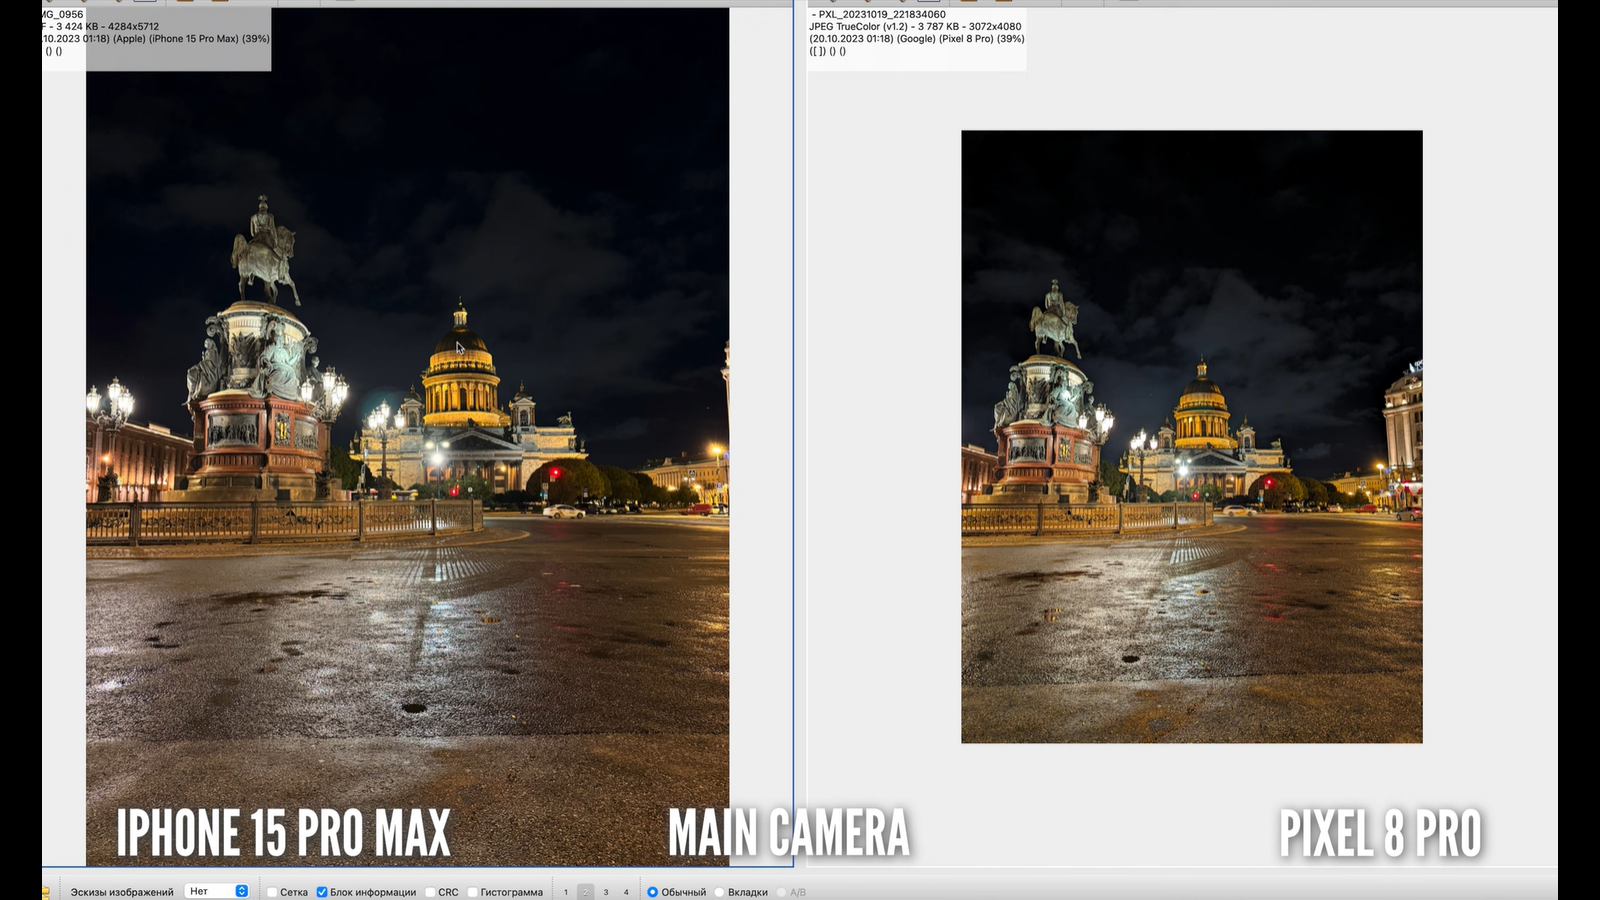Select the 2-image layout button
This screenshot has width=1600, height=900.
click(586, 892)
